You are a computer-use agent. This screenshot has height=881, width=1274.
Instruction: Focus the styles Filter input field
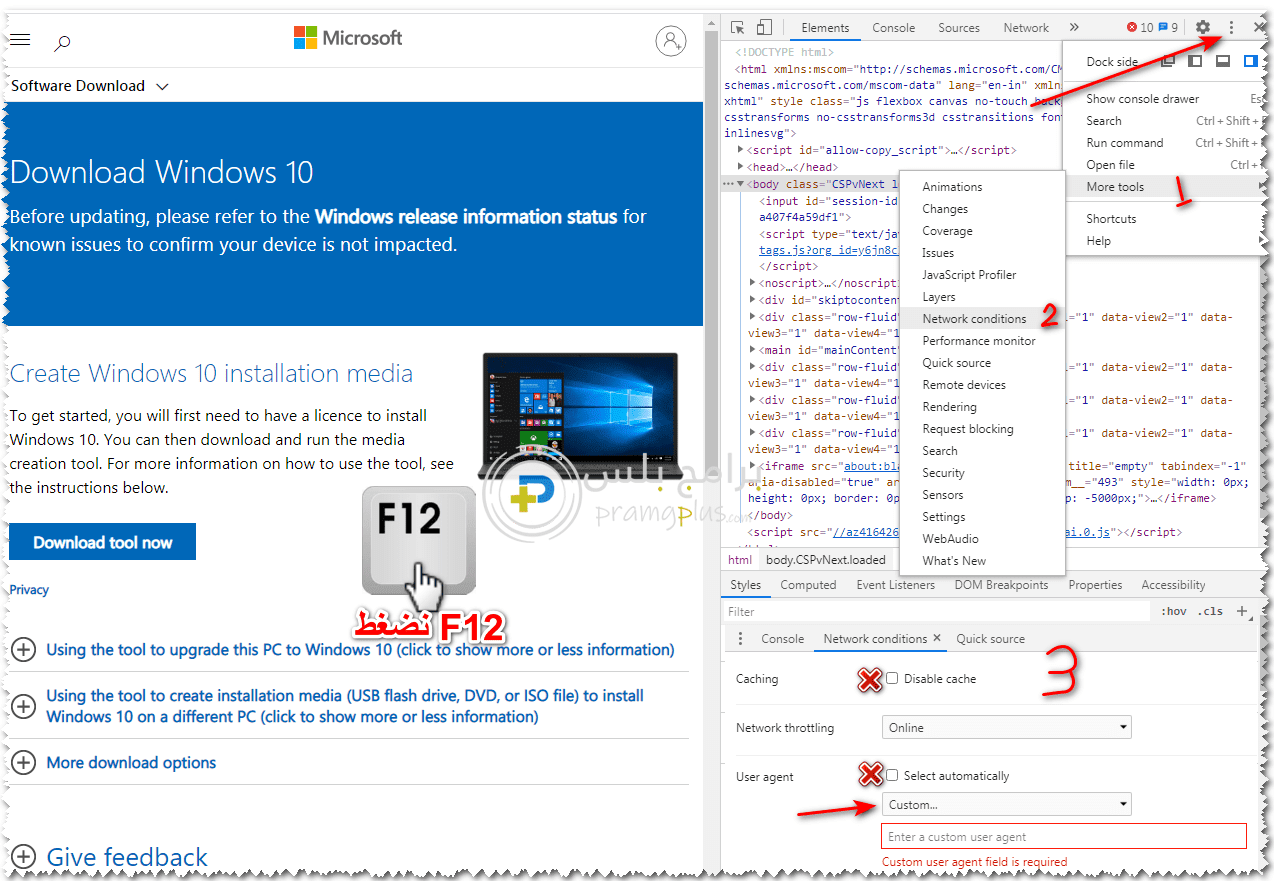(937, 611)
